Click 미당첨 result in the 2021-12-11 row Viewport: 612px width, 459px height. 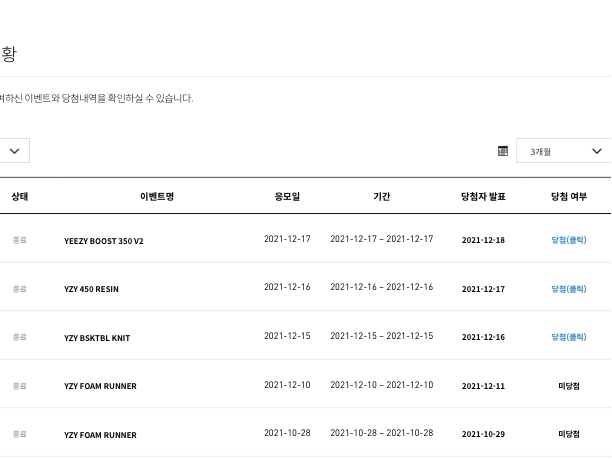(569, 386)
